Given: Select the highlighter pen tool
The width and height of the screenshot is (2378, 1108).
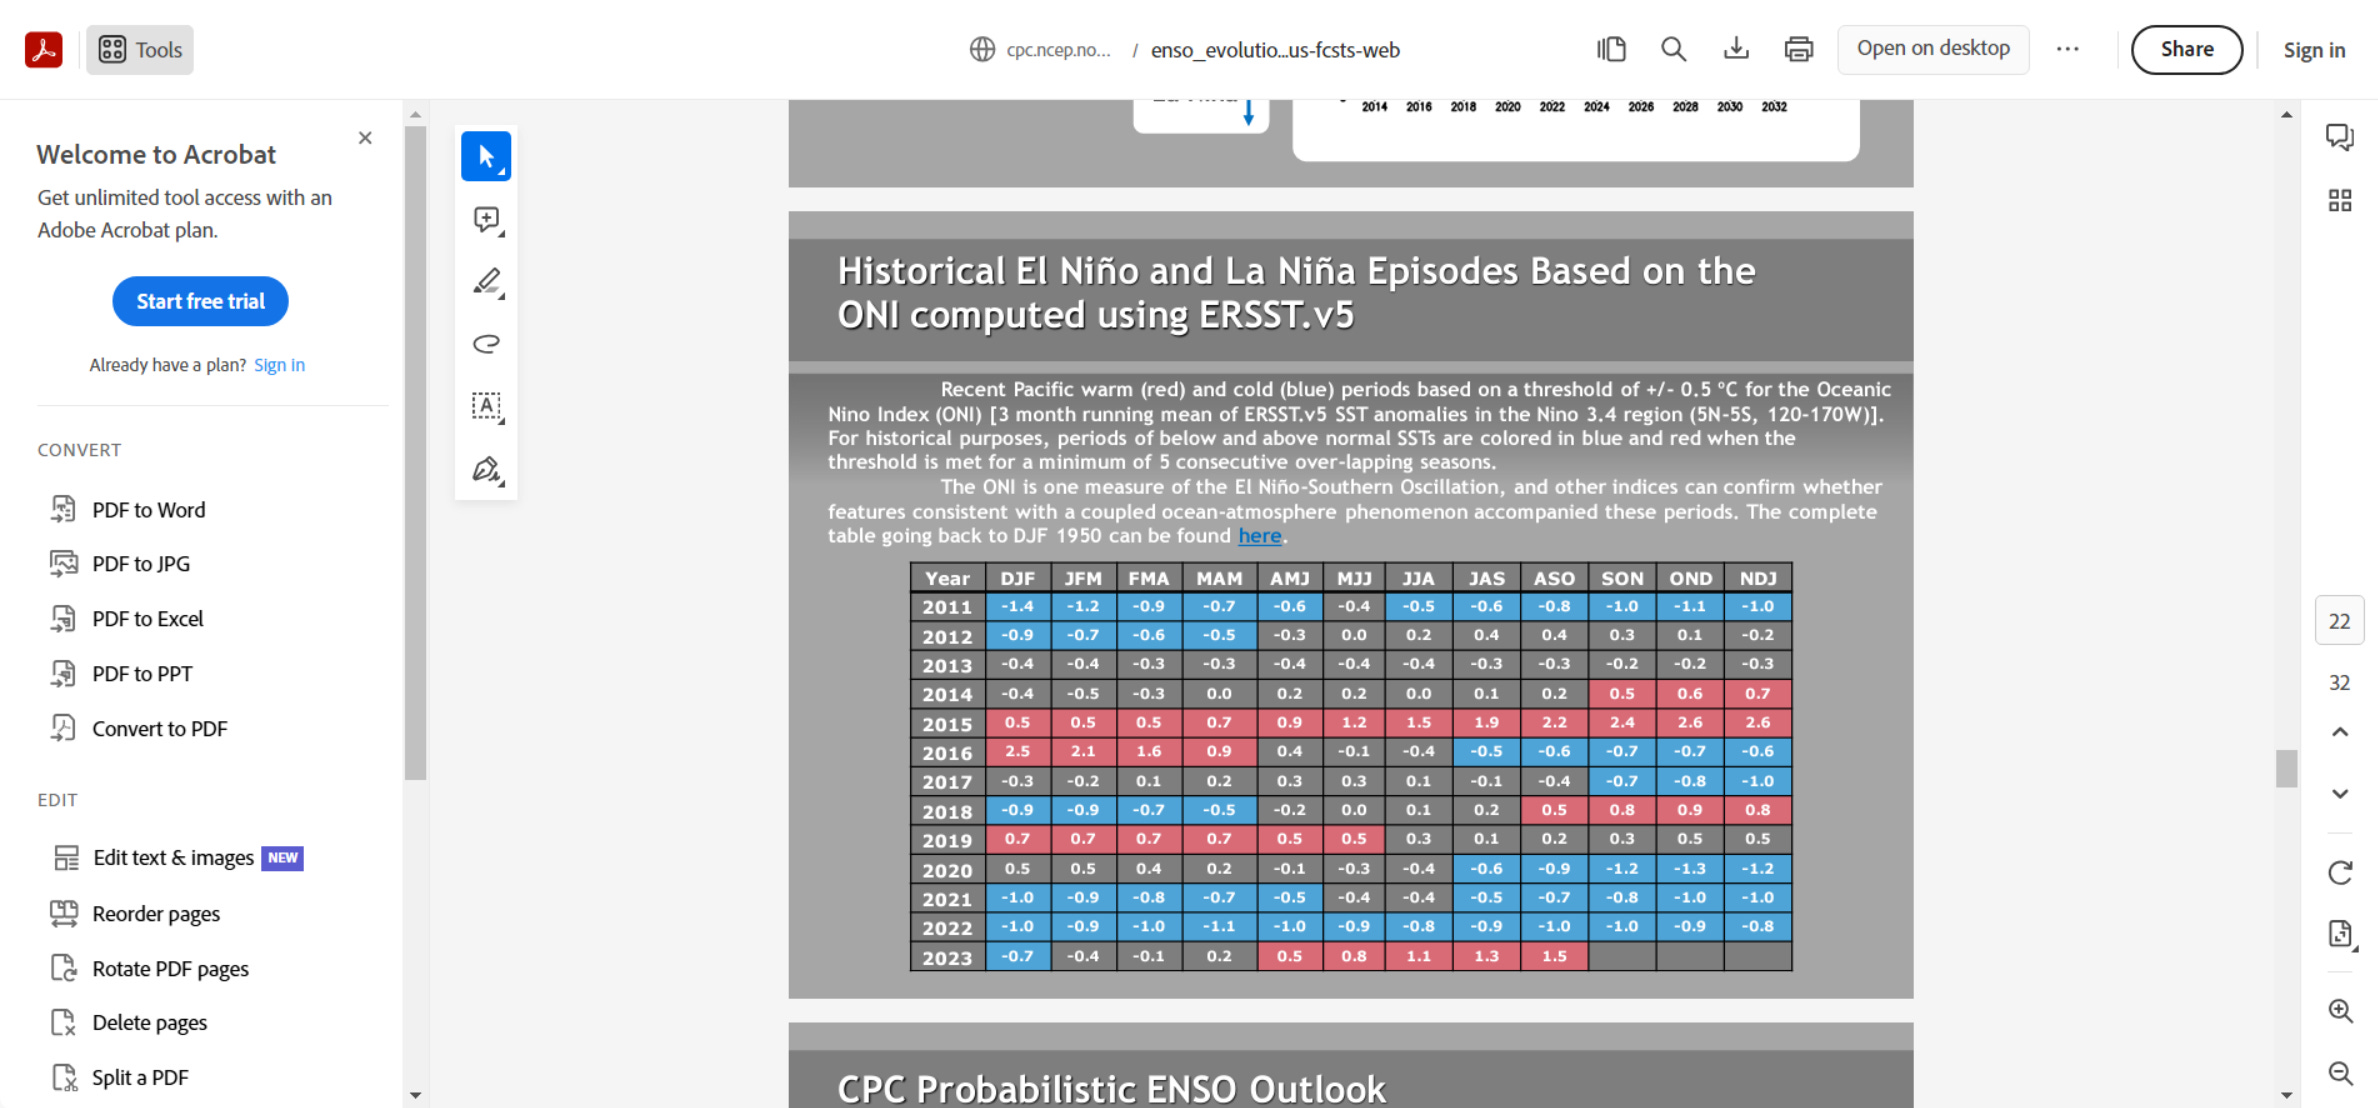Looking at the screenshot, I should [486, 282].
